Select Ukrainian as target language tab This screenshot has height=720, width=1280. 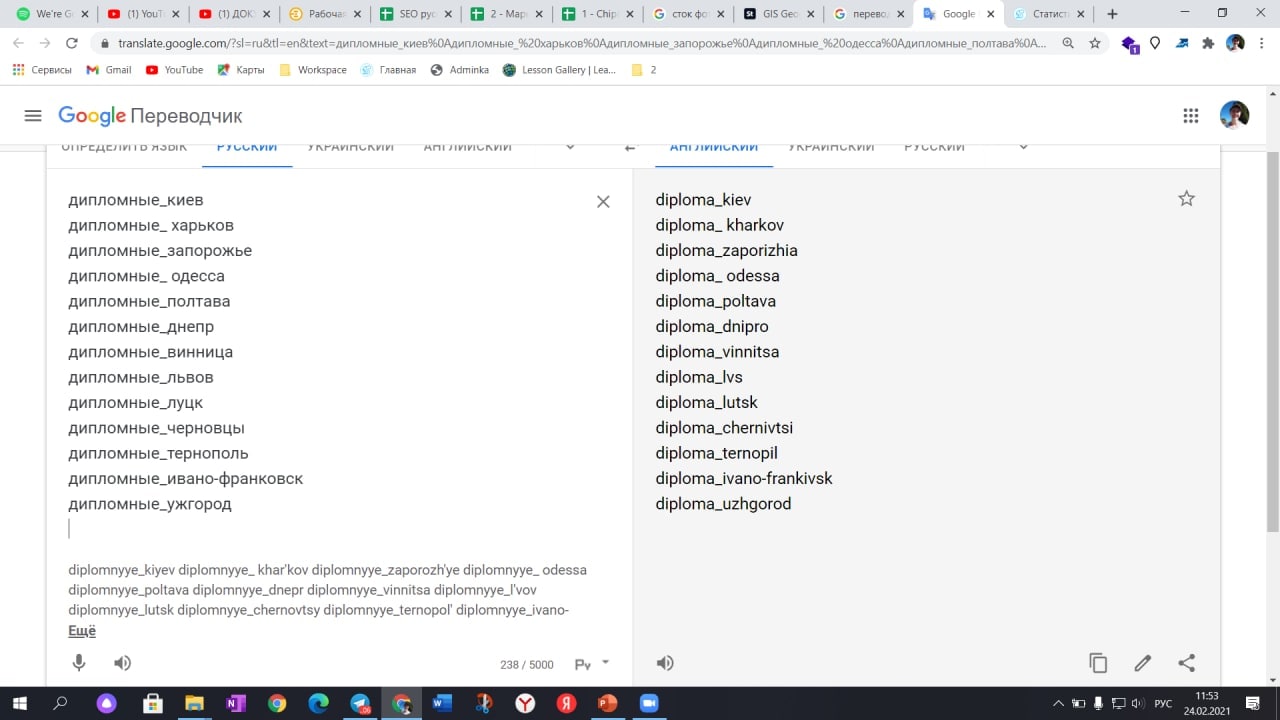pos(831,147)
